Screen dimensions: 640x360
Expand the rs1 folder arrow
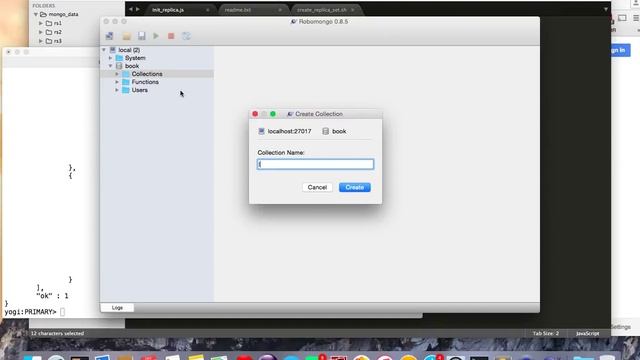pyautogui.click(x=41, y=23)
